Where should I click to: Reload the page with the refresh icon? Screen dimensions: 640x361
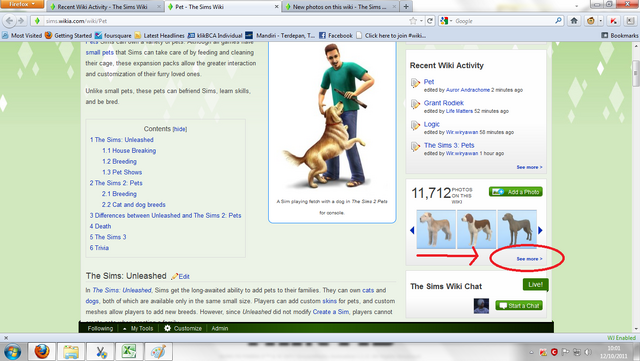pyautogui.click(x=429, y=21)
